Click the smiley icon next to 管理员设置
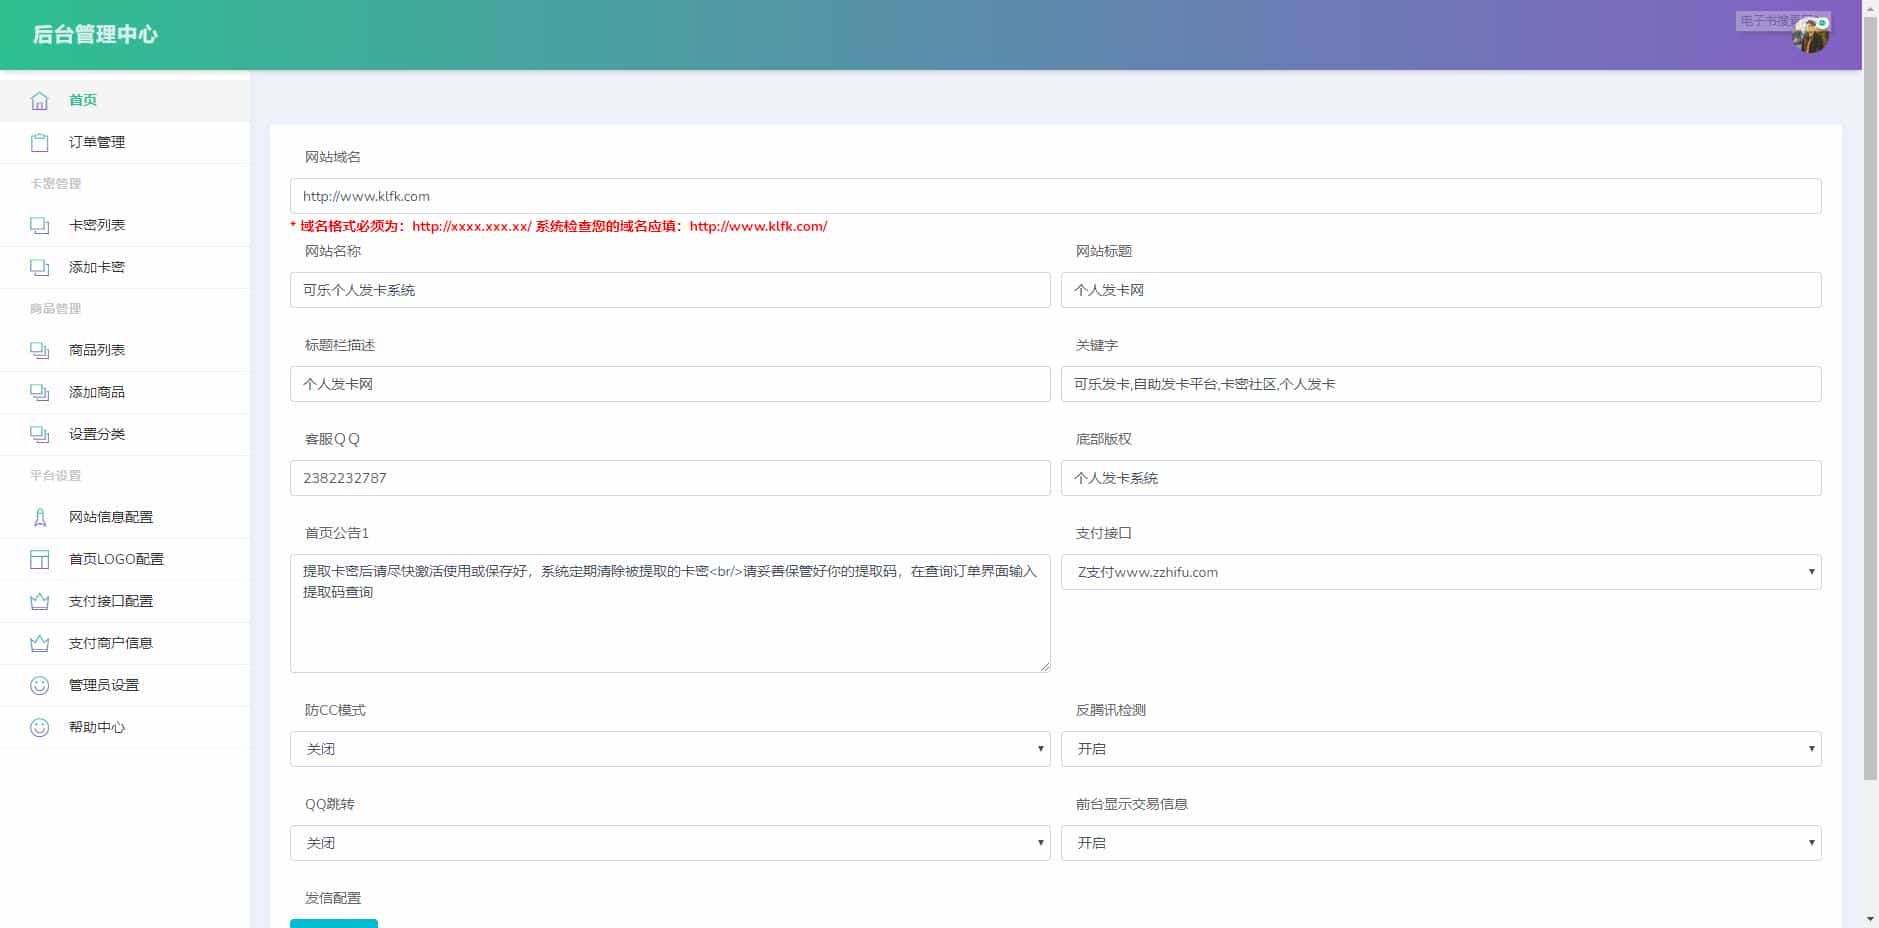Screen dimensions: 1879x928 point(40,685)
